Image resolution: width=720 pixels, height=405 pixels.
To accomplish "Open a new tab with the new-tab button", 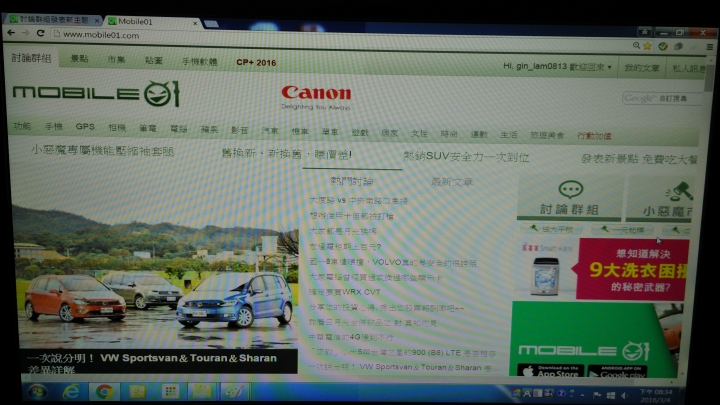I will click(x=211, y=24).
